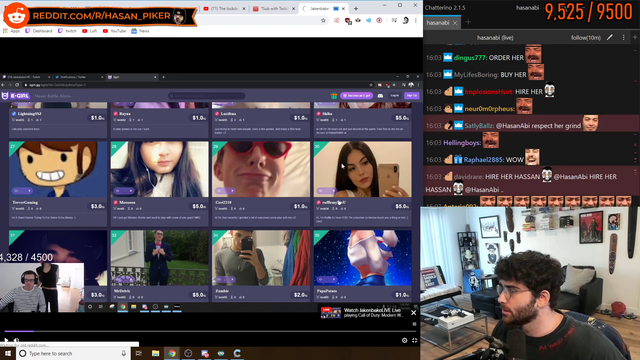640x360 pixels.
Task: Click the Log In button on E-Girl site
Action: point(394,96)
